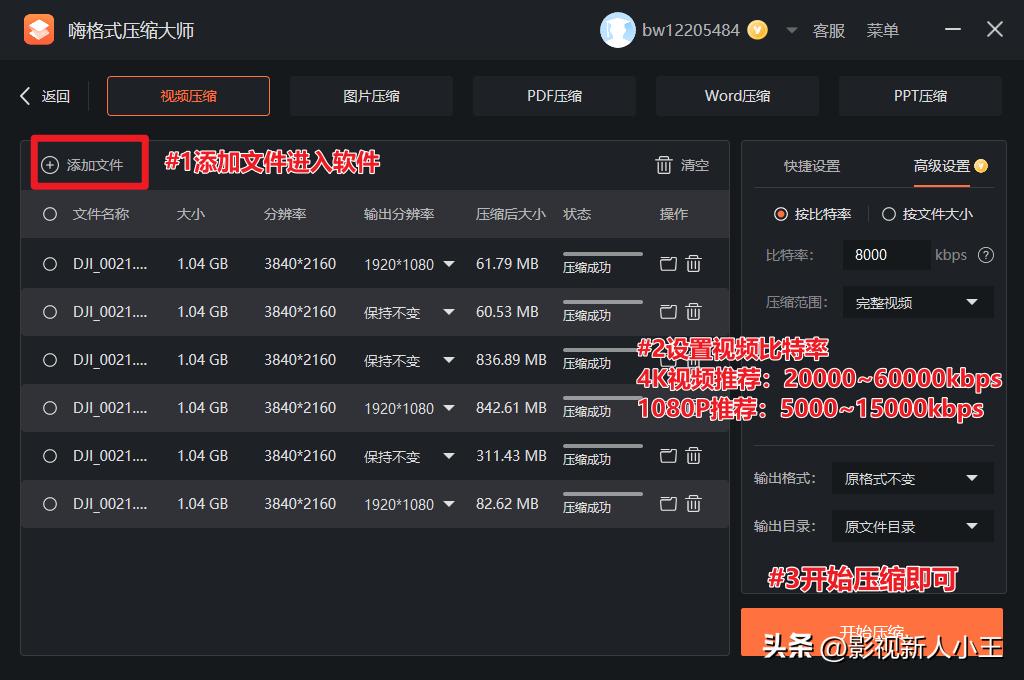
Task: Switch to the Word压缩 tab
Action: pyautogui.click(x=737, y=96)
